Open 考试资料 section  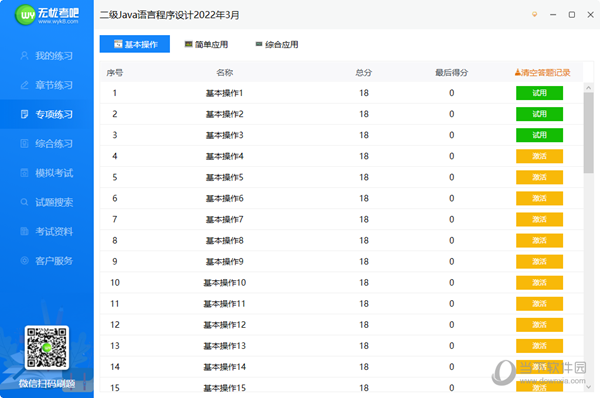coord(47,232)
